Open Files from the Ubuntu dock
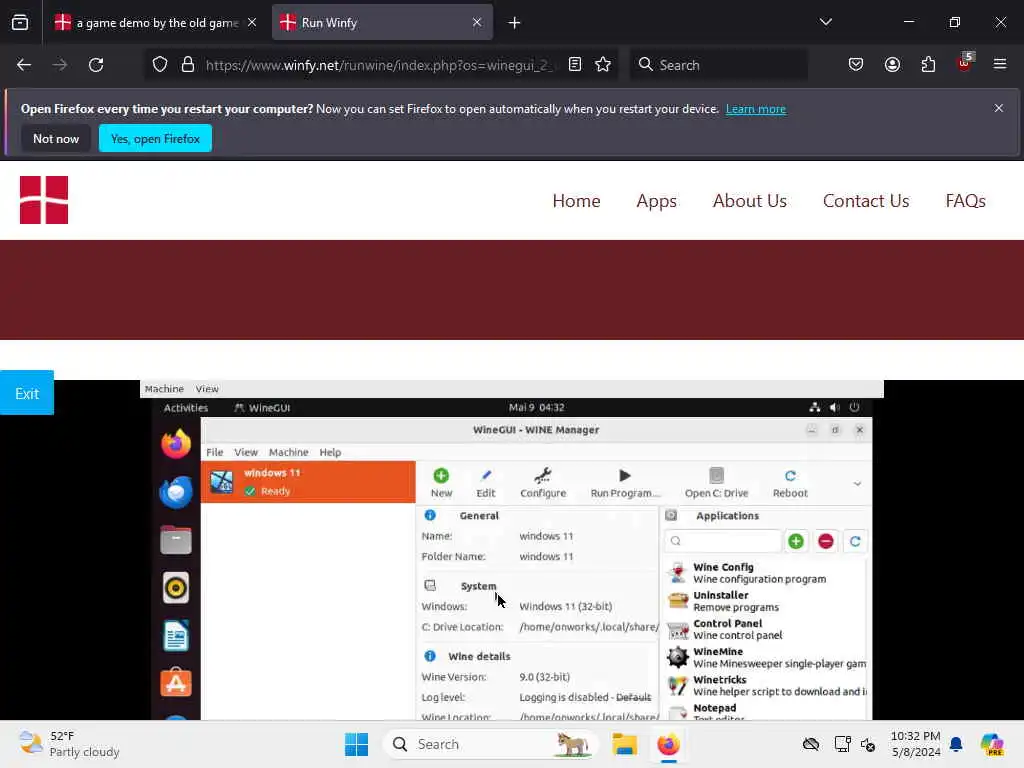Screen dimensions: 1024x768 pos(176,540)
